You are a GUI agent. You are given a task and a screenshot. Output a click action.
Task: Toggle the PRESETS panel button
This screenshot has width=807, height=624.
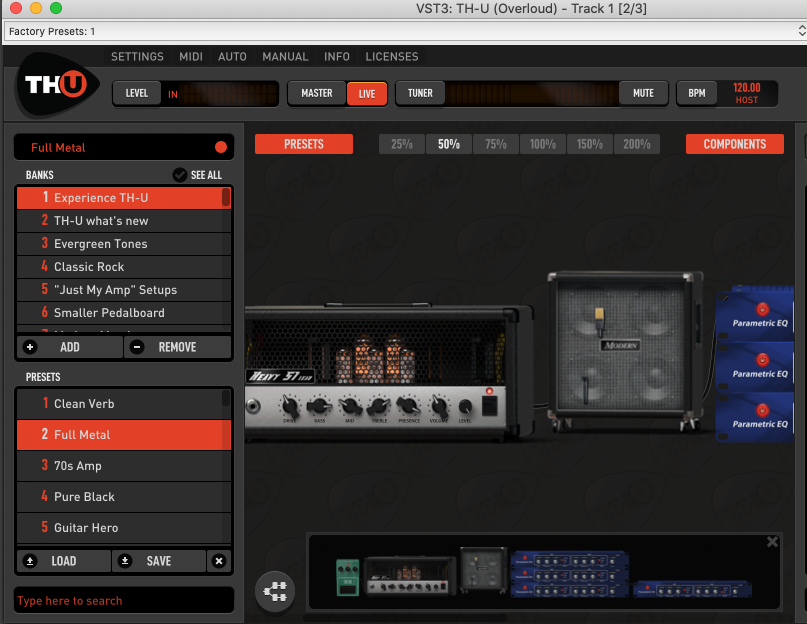click(304, 144)
